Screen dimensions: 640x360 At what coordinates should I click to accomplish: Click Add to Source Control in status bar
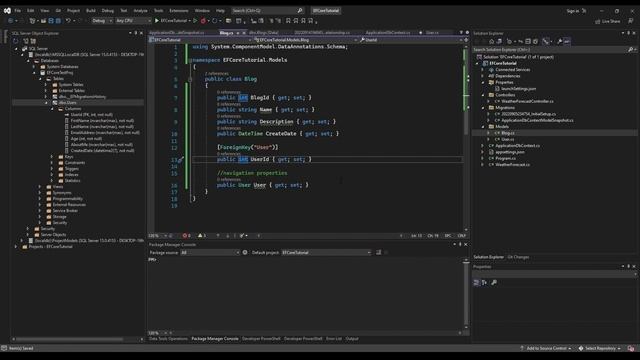tap(547, 349)
